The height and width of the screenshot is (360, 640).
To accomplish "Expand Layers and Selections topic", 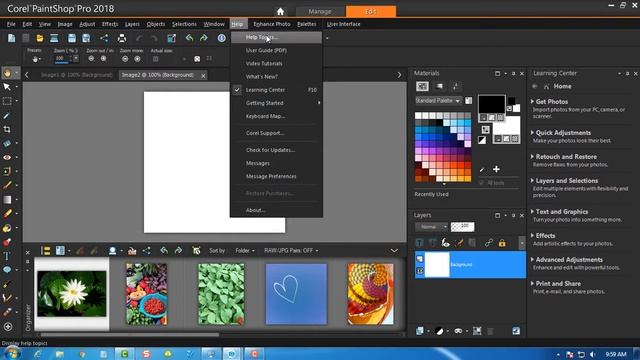I will [x=567, y=180].
